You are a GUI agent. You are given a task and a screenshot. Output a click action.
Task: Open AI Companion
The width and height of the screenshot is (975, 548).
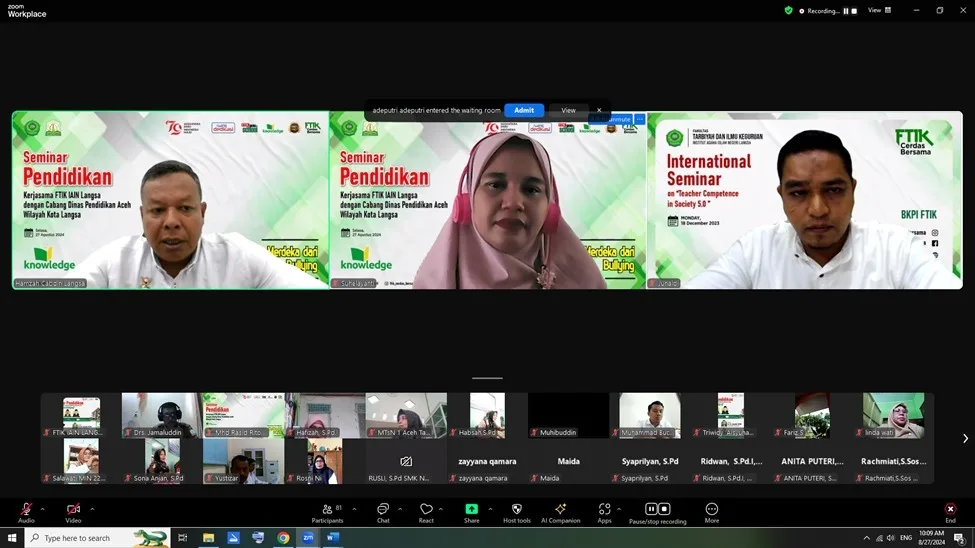(560, 513)
